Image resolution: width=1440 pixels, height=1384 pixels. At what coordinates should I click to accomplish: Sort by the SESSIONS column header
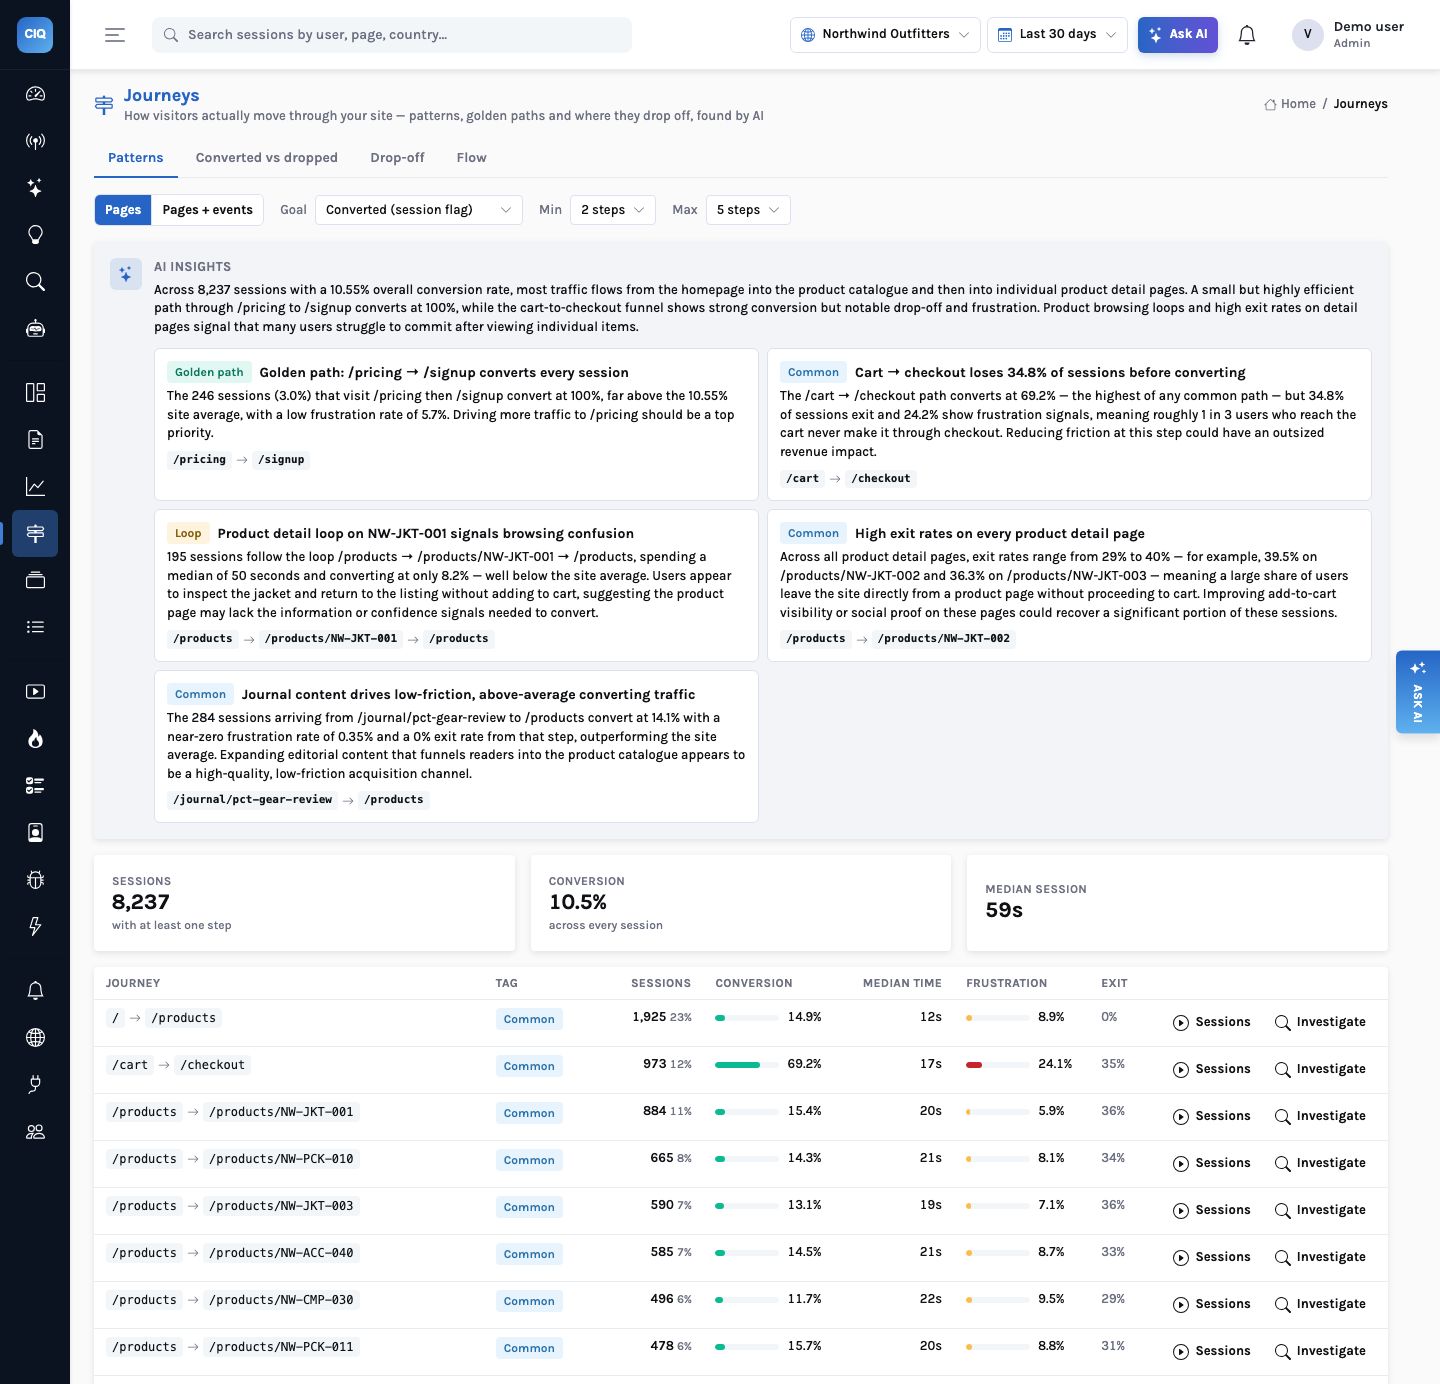pos(661,984)
